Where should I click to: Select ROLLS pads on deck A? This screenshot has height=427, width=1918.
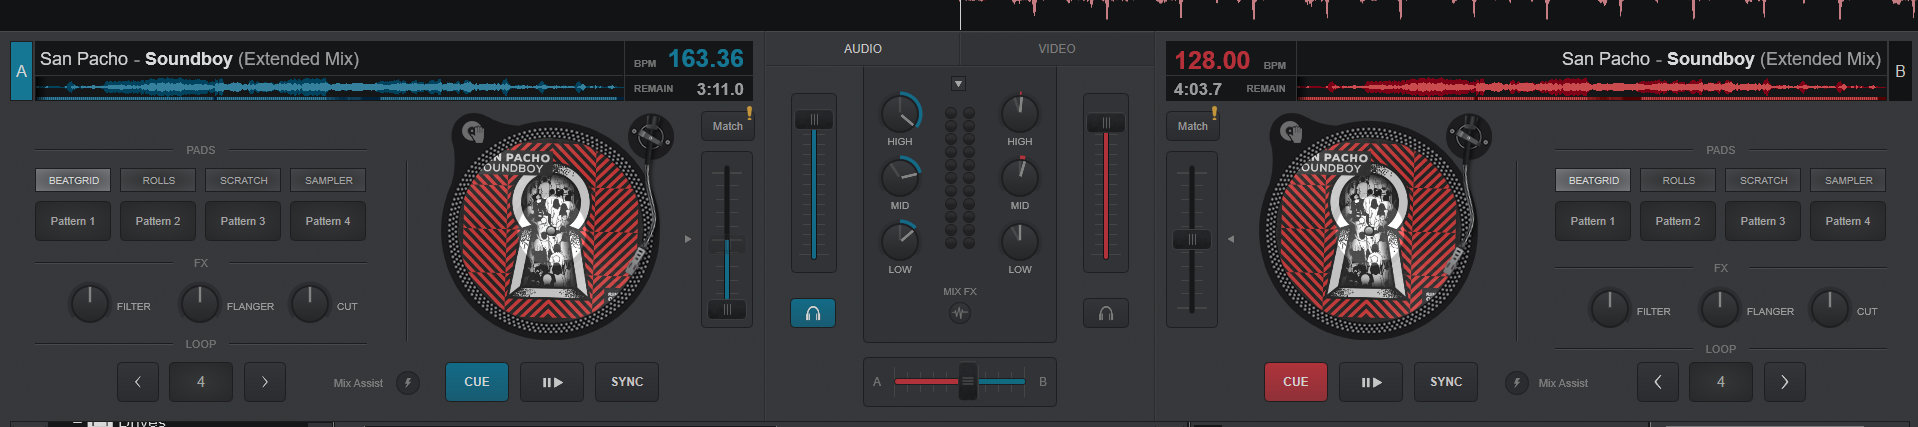coord(158,181)
